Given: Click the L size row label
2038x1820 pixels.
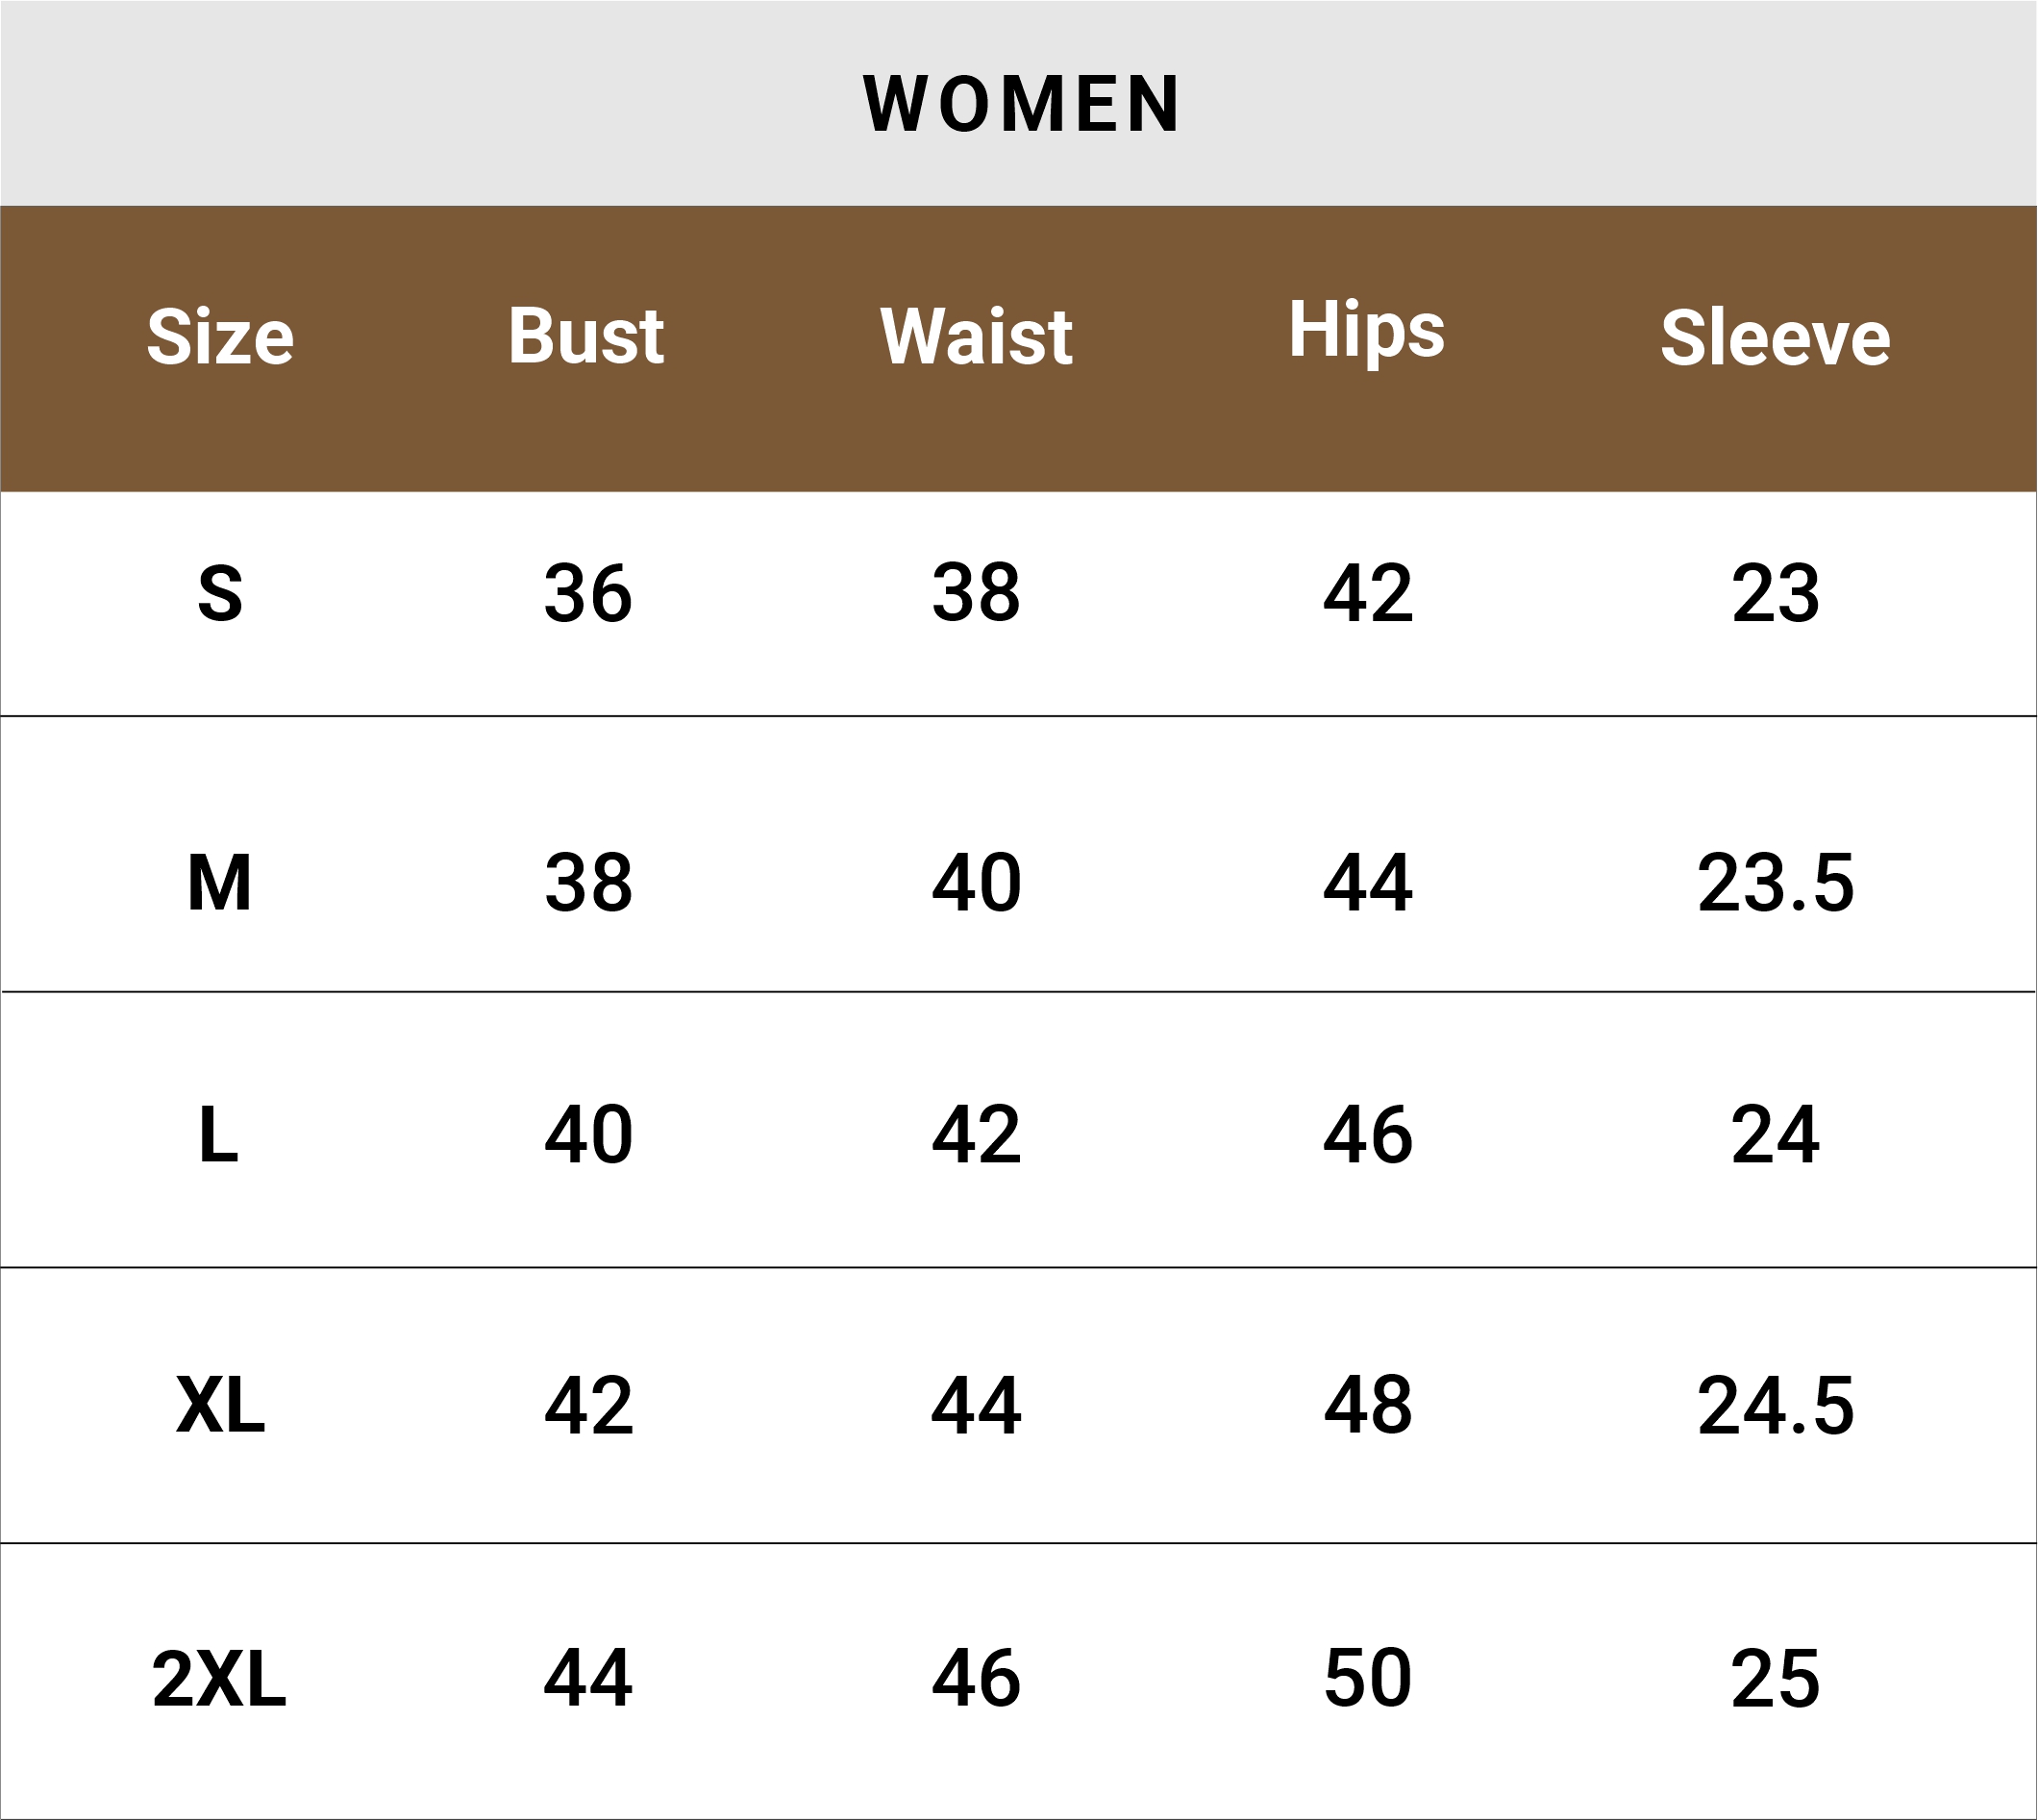Looking at the screenshot, I should 219,1135.
